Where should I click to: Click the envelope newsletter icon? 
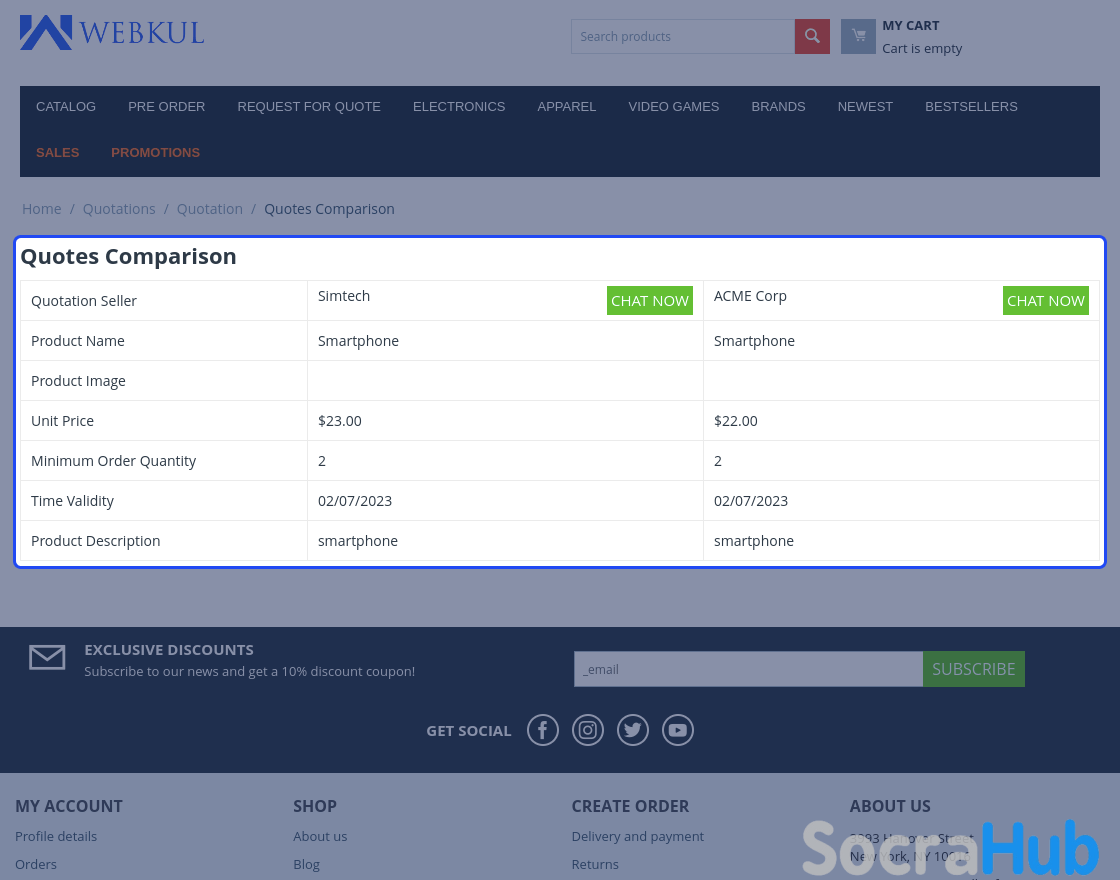(47, 658)
